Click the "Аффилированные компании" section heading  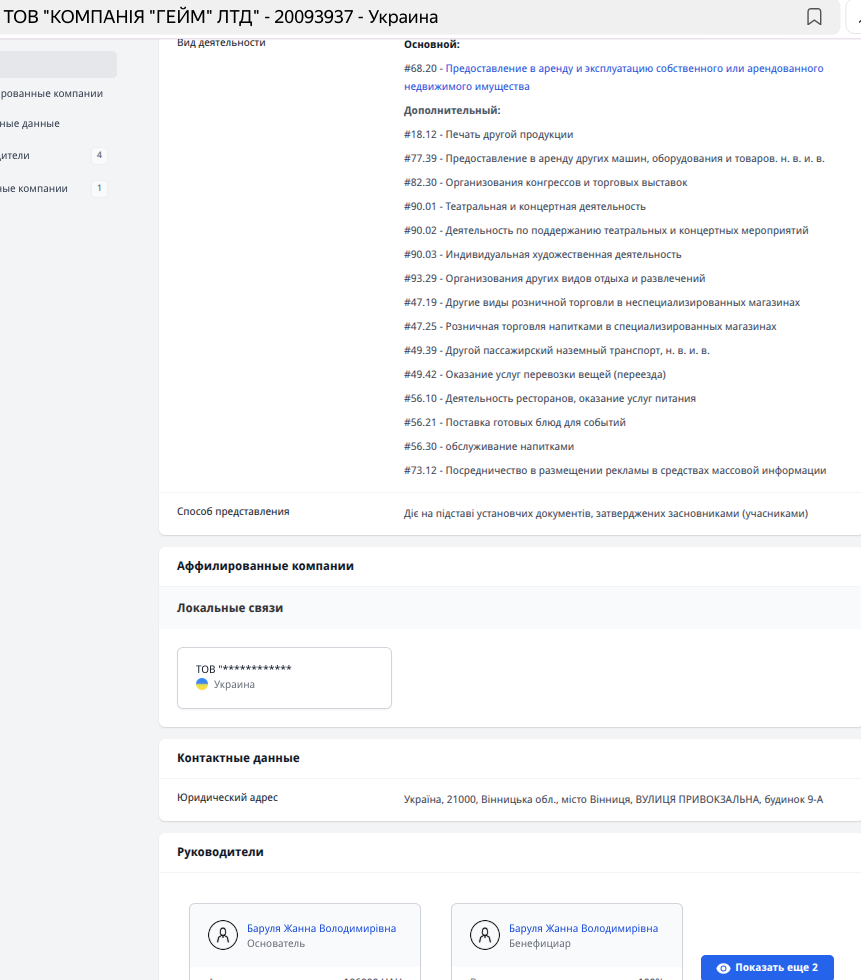tap(265, 566)
